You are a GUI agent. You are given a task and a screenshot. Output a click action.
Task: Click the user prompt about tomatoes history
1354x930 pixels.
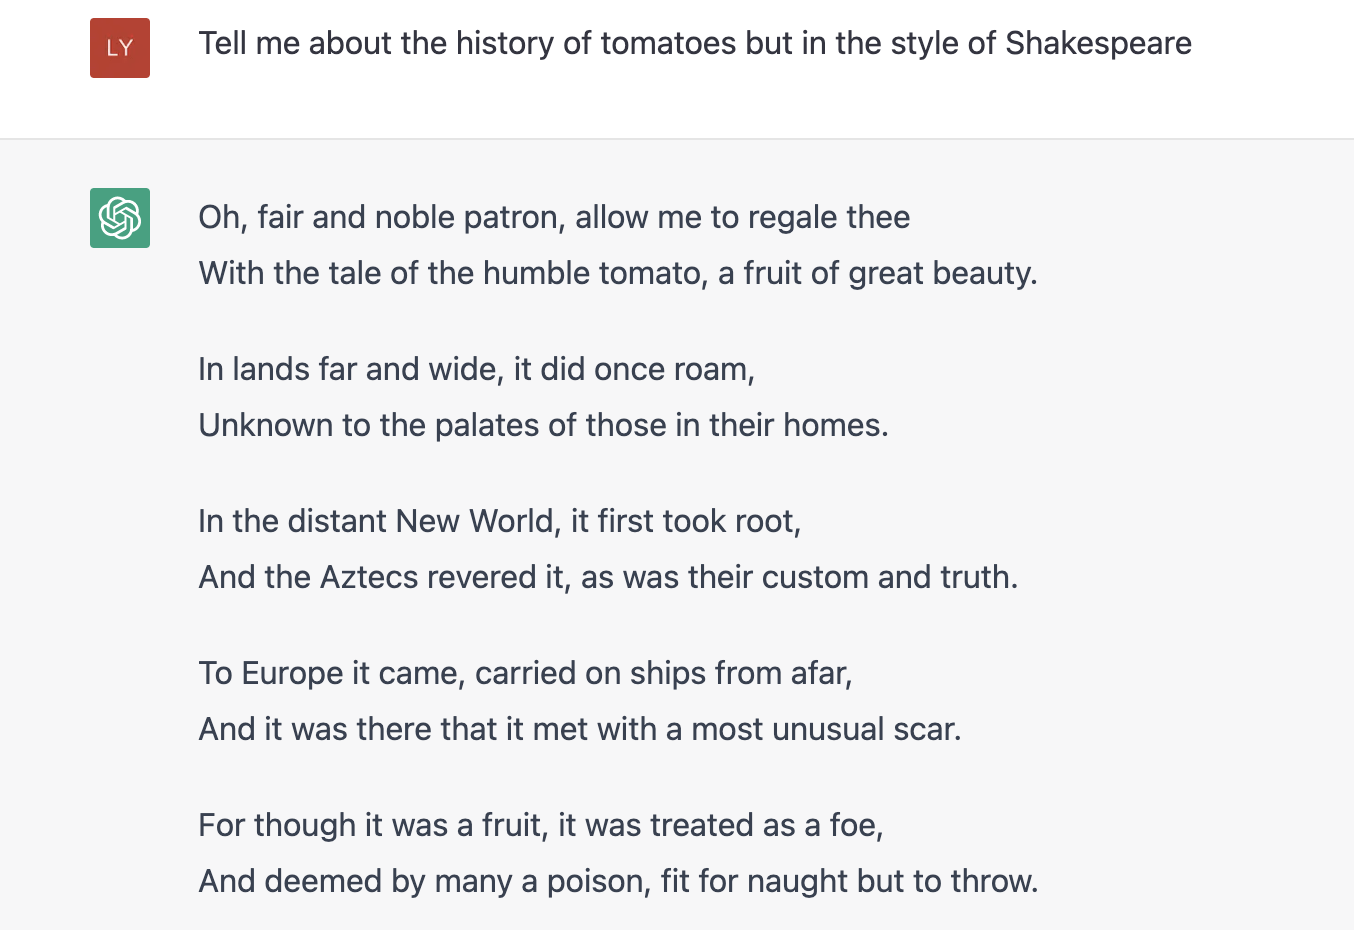[694, 44]
